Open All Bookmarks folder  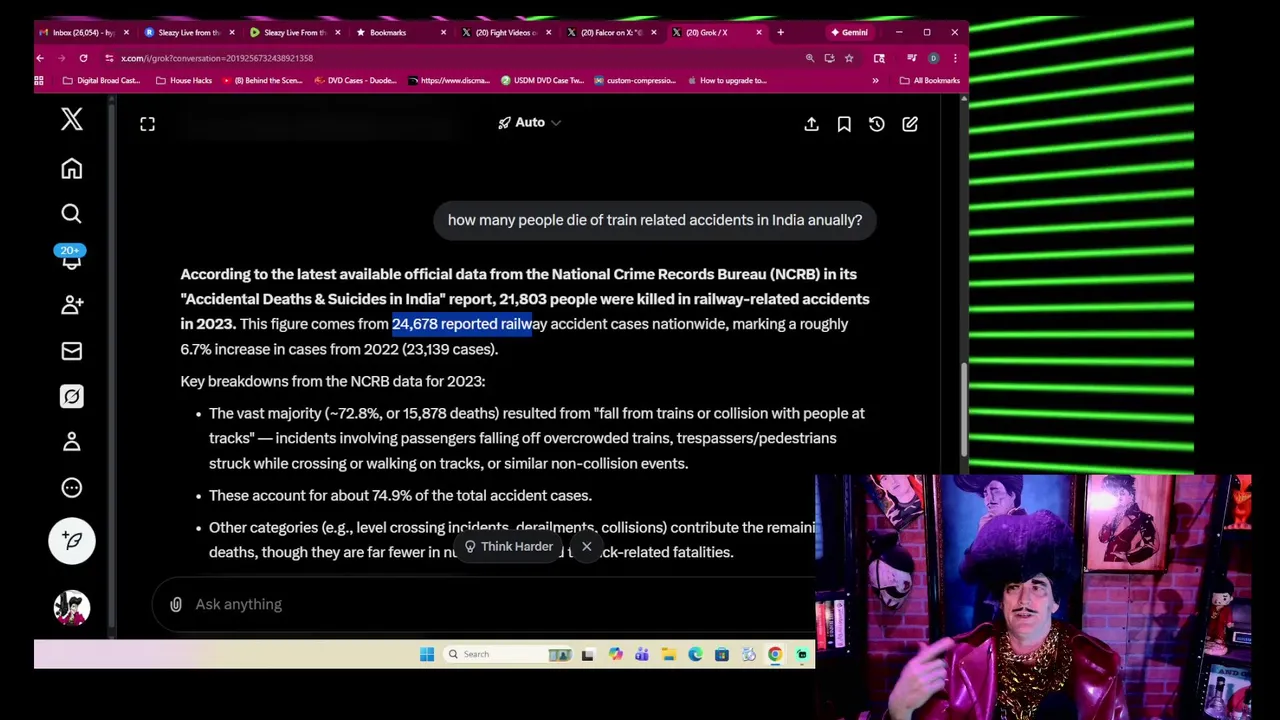[930, 80]
